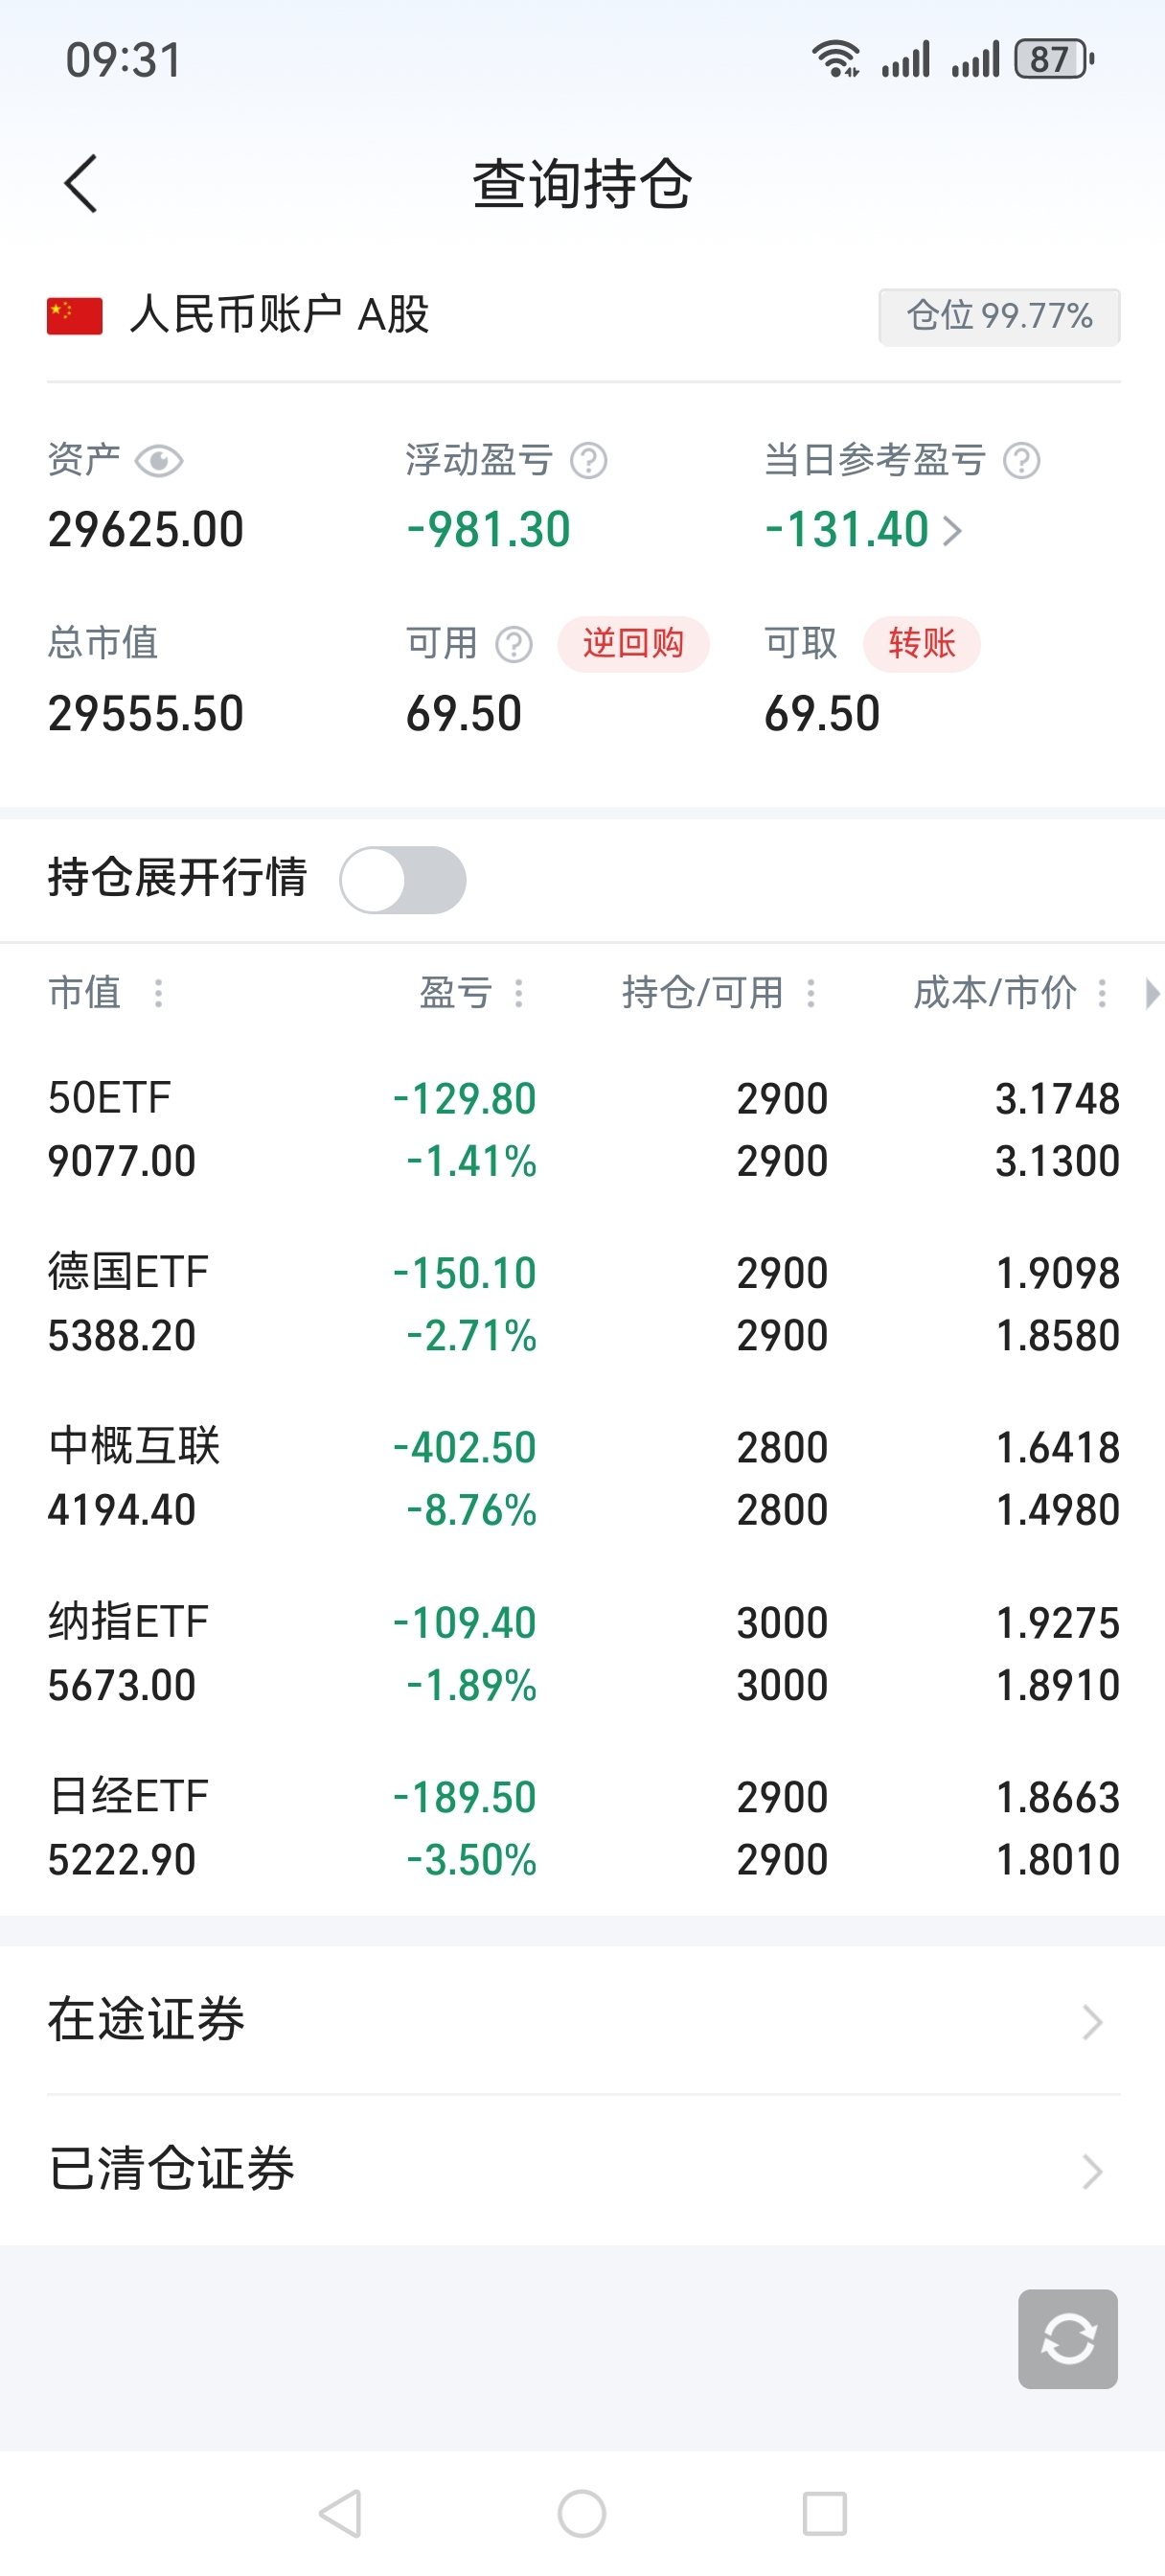
Task: Open 市值 column sort options
Action: point(158,994)
